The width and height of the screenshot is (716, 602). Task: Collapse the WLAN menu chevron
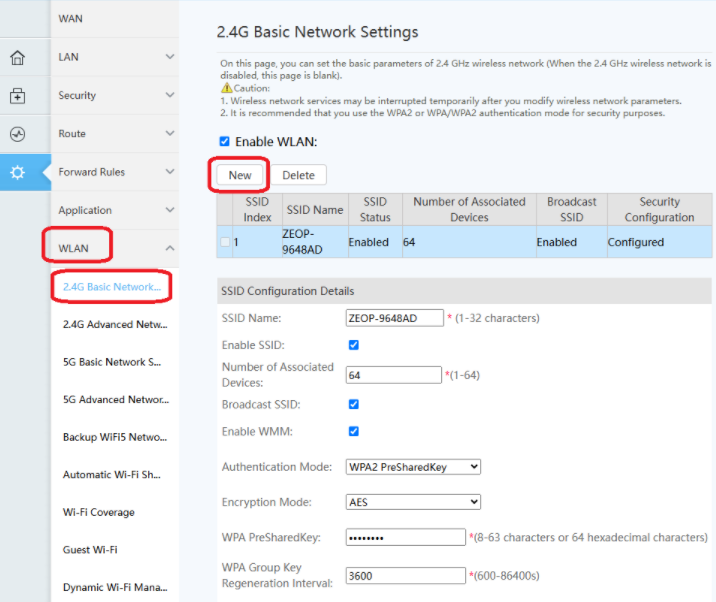170,248
